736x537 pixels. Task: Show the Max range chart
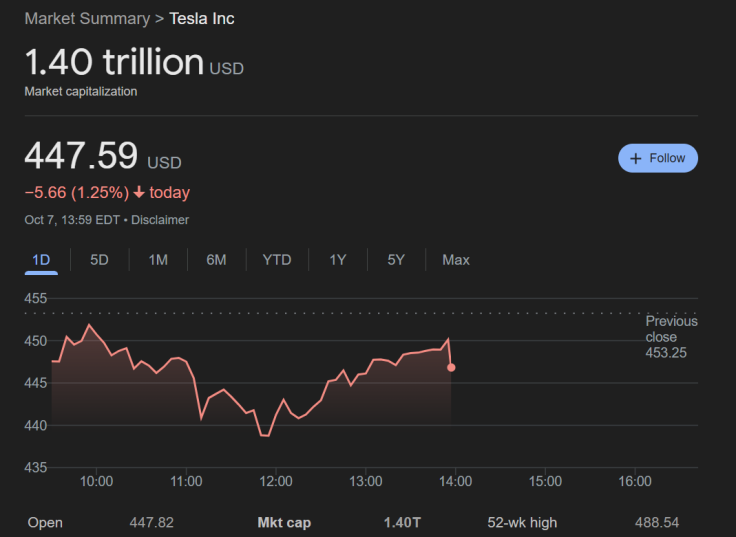tap(456, 260)
